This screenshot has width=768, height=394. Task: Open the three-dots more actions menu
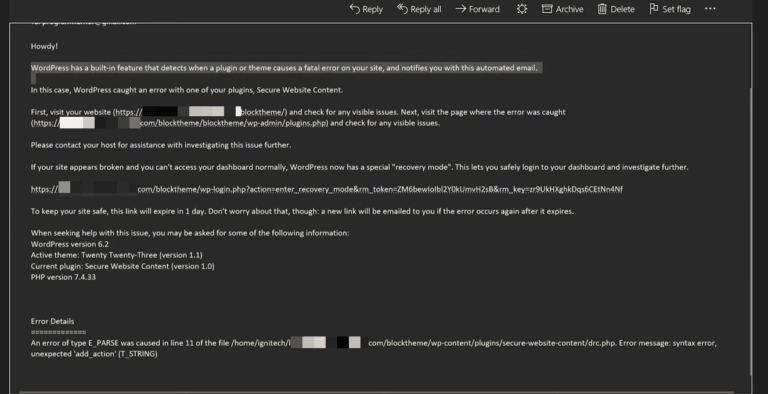(710, 9)
